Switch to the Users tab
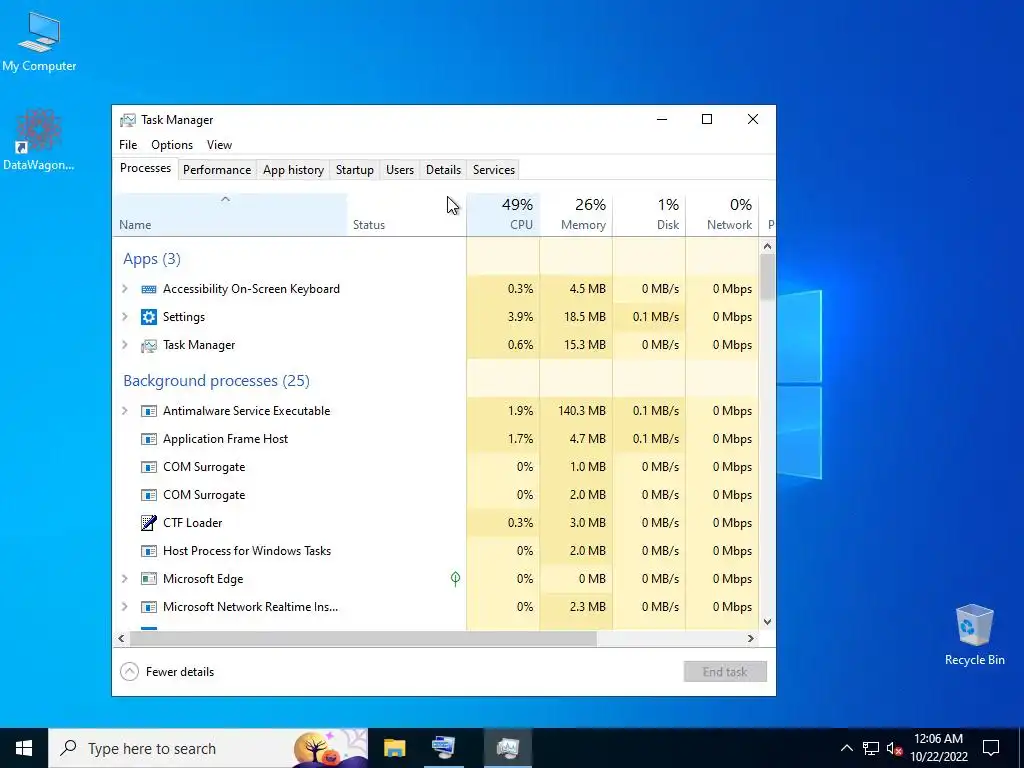This screenshot has width=1024, height=768. (400, 170)
